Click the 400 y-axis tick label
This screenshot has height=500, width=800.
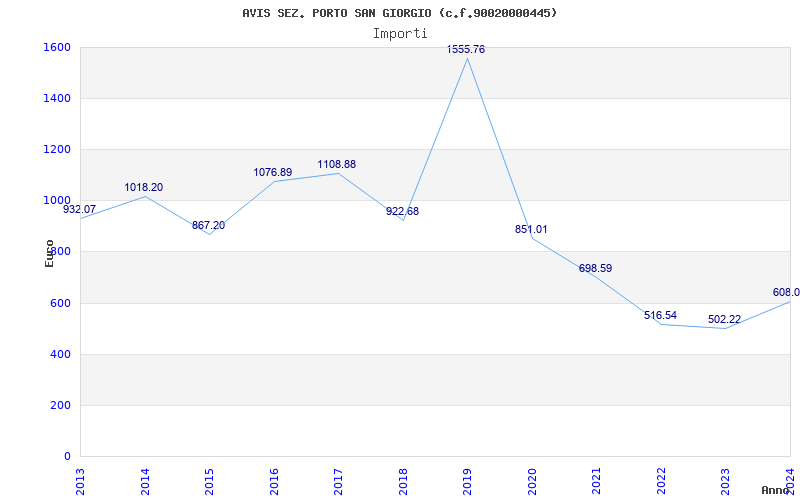pos(60,354)
